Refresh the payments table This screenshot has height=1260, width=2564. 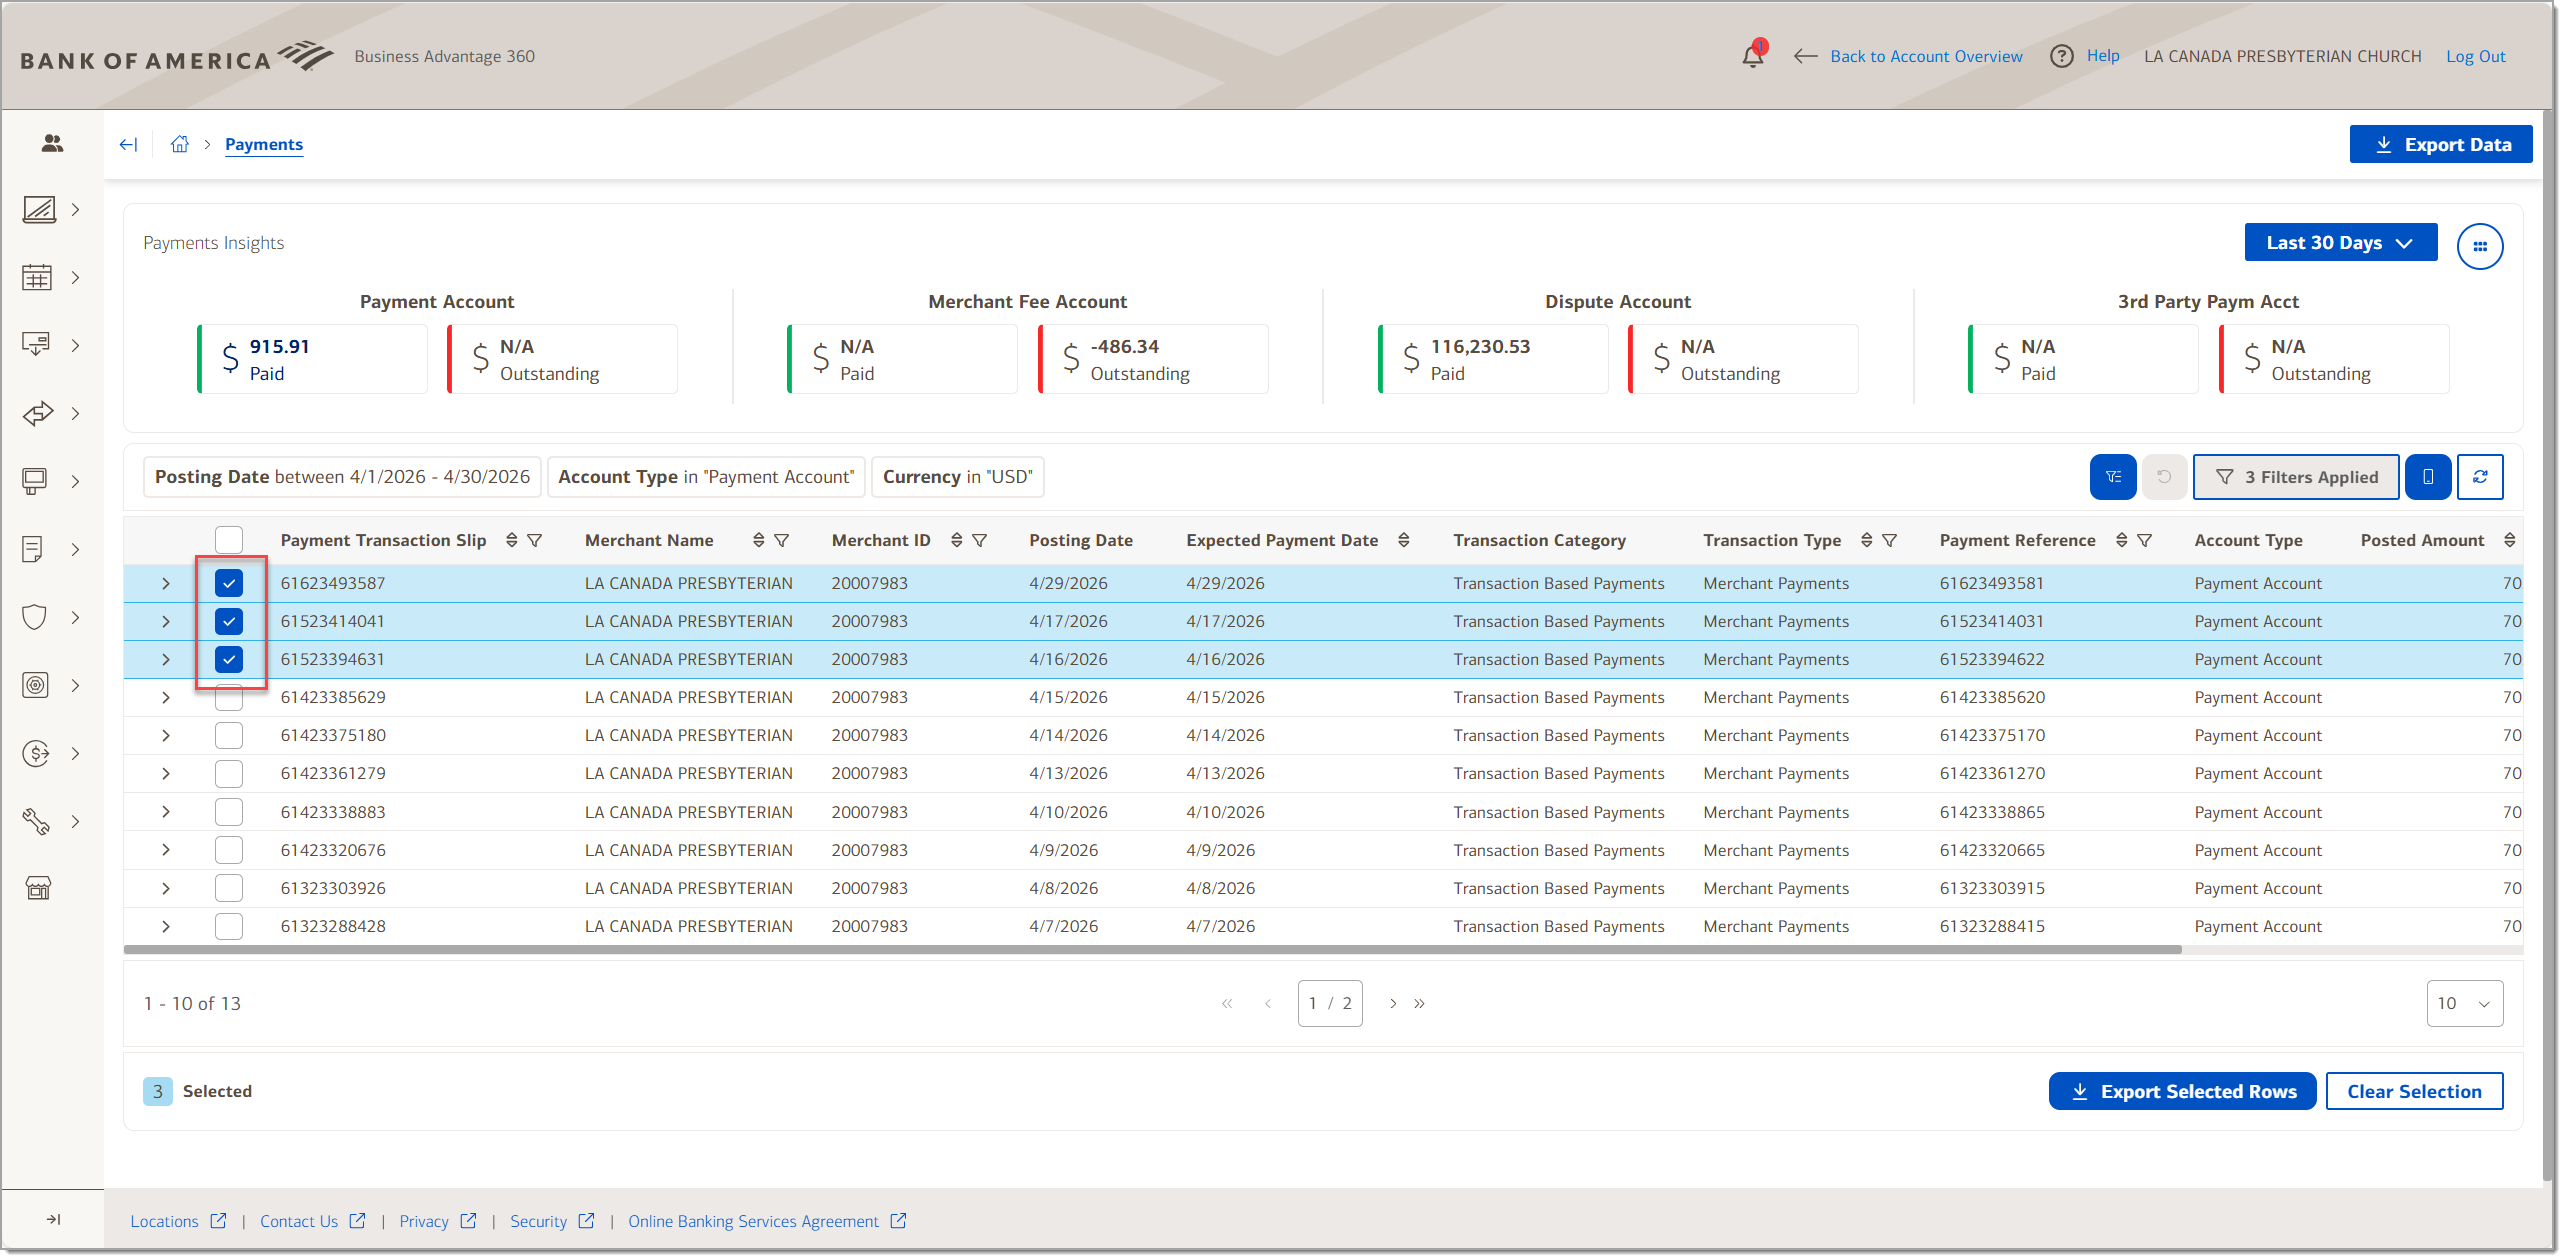2480,477
